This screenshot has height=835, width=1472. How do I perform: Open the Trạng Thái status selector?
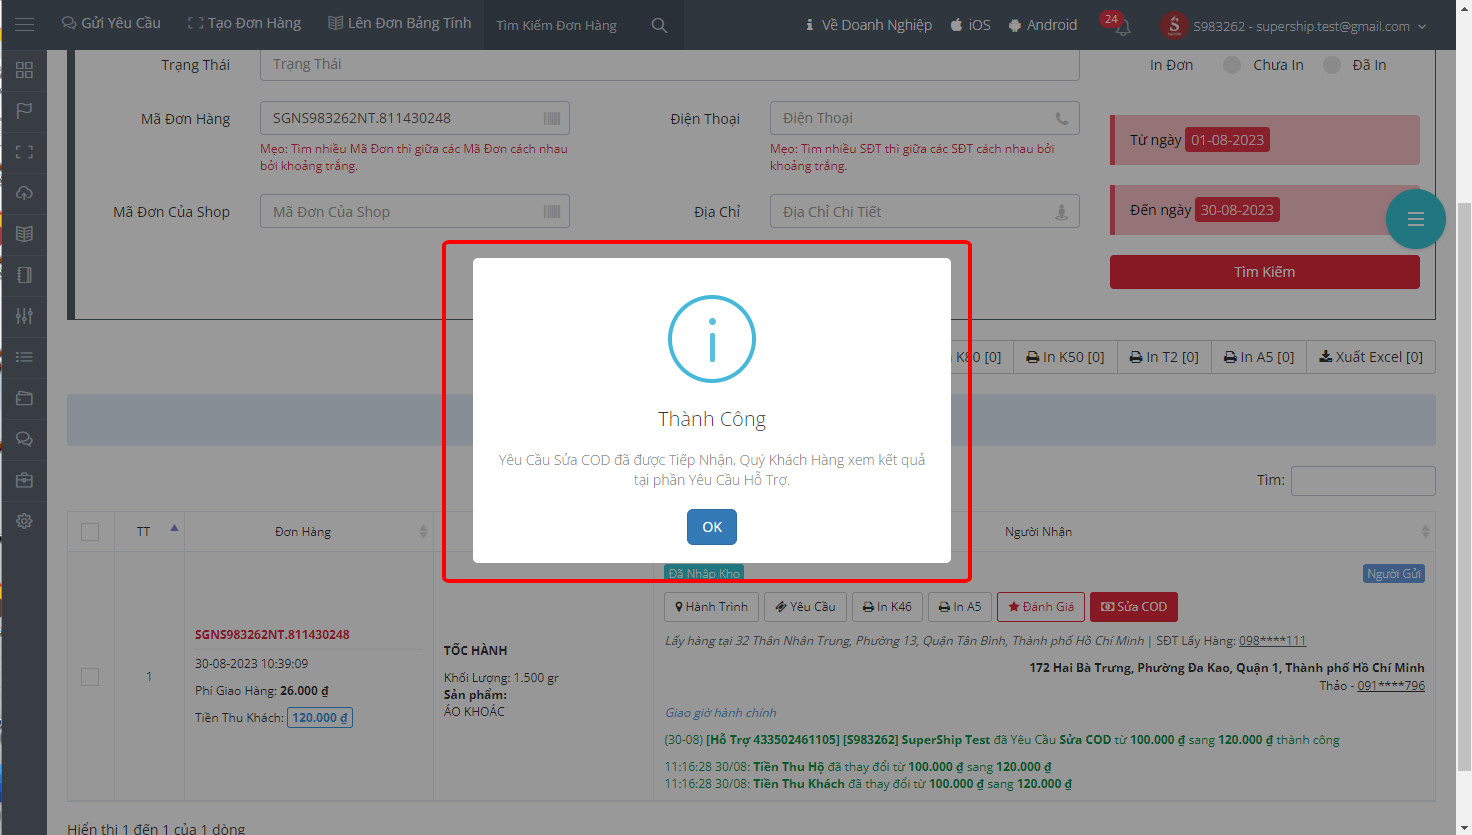(x=669, y=64)
